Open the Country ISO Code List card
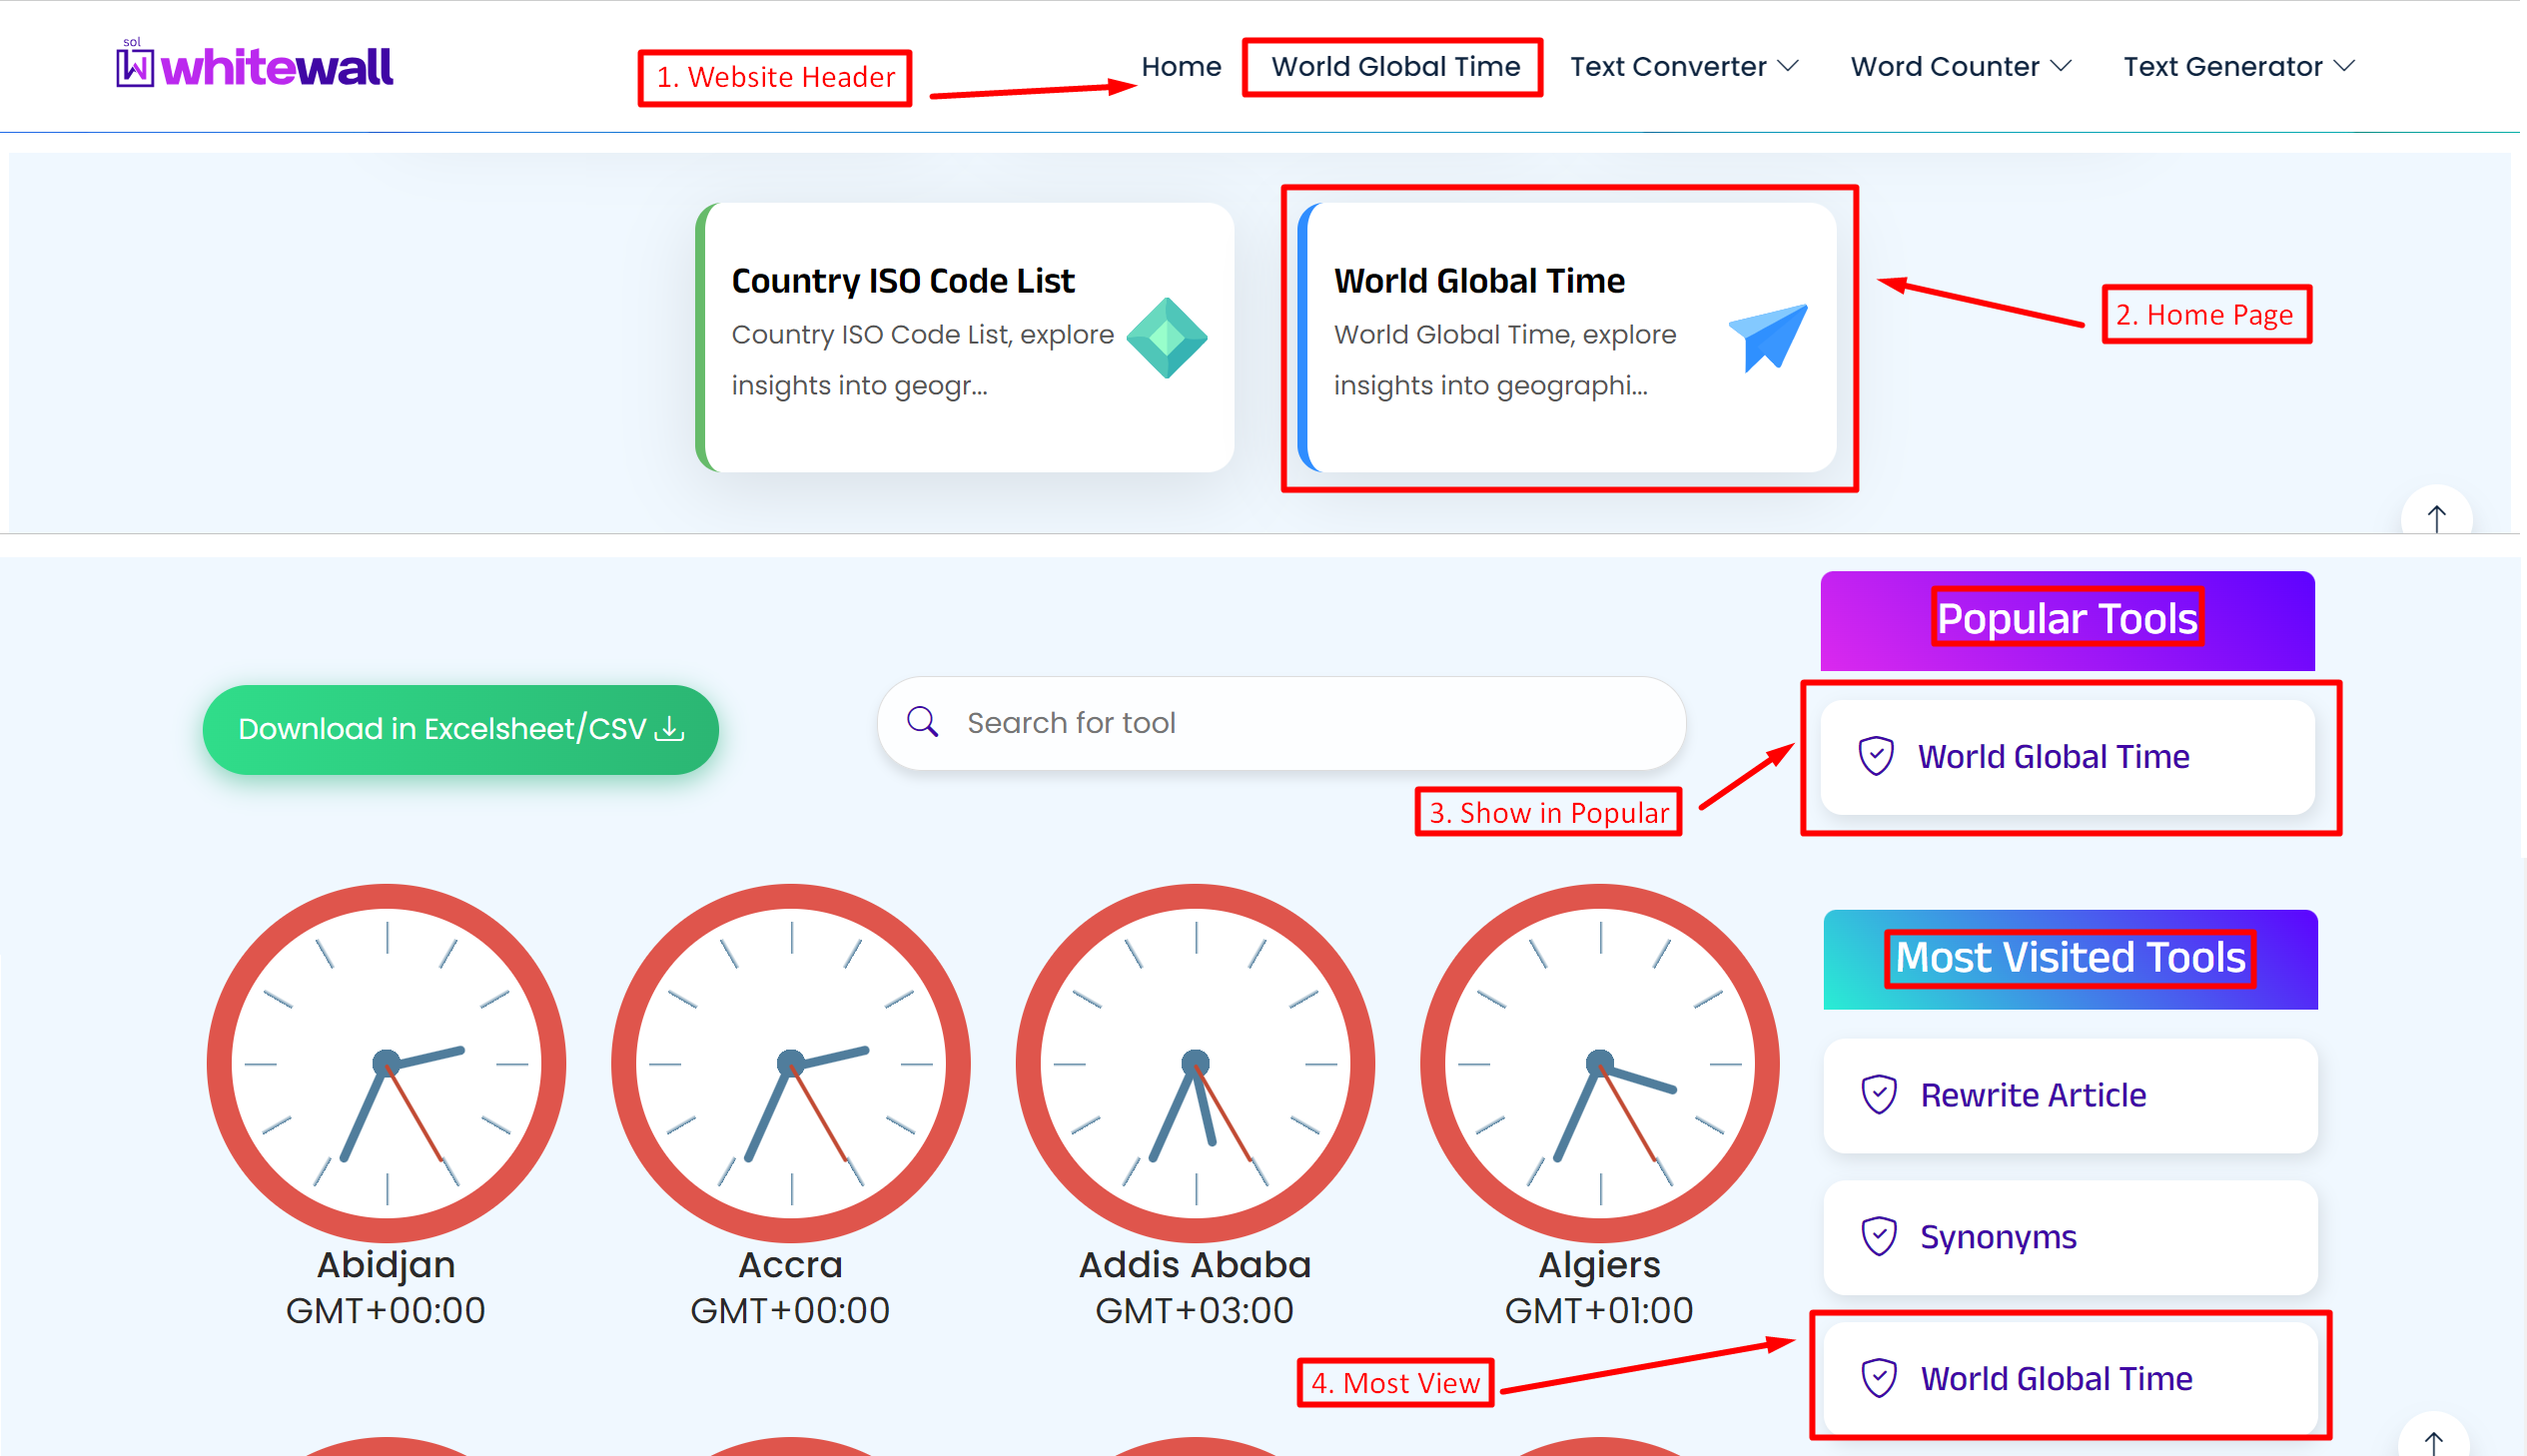Image resolution: width=2527 pixels, height=1456 pixels. (x=965, y=337)
